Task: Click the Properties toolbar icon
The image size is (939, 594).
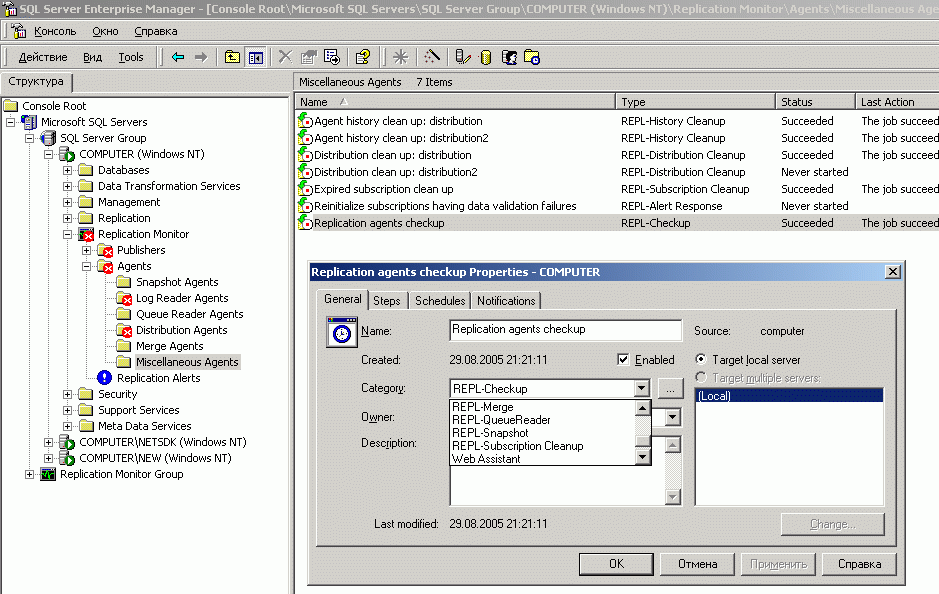Action: pos(308,57)
